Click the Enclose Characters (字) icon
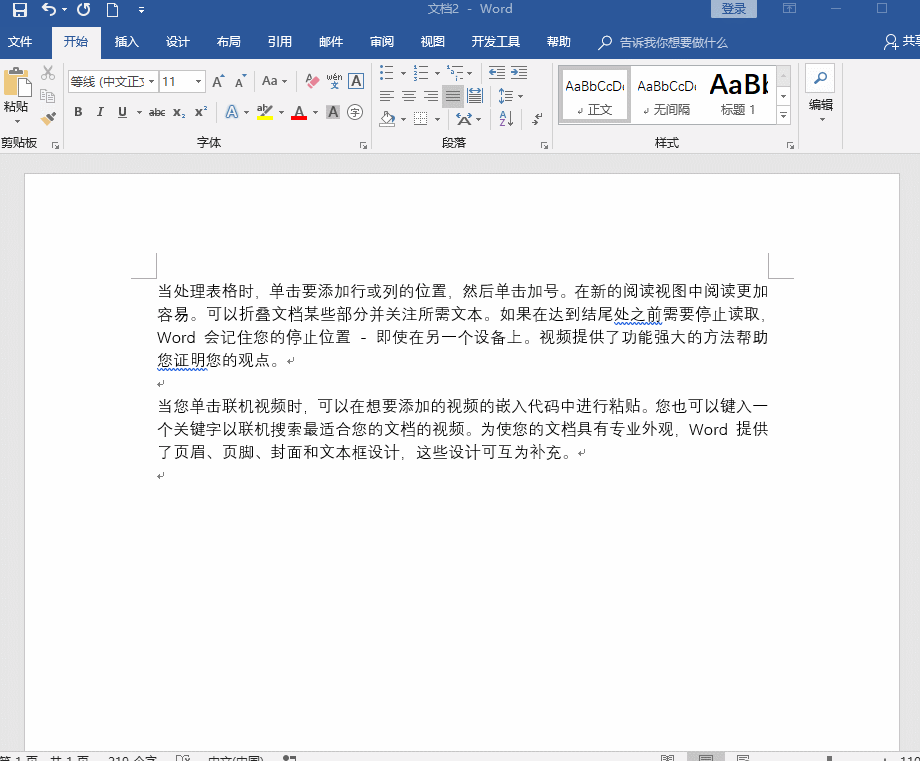The image size is (920, 761). coord(355,112)
